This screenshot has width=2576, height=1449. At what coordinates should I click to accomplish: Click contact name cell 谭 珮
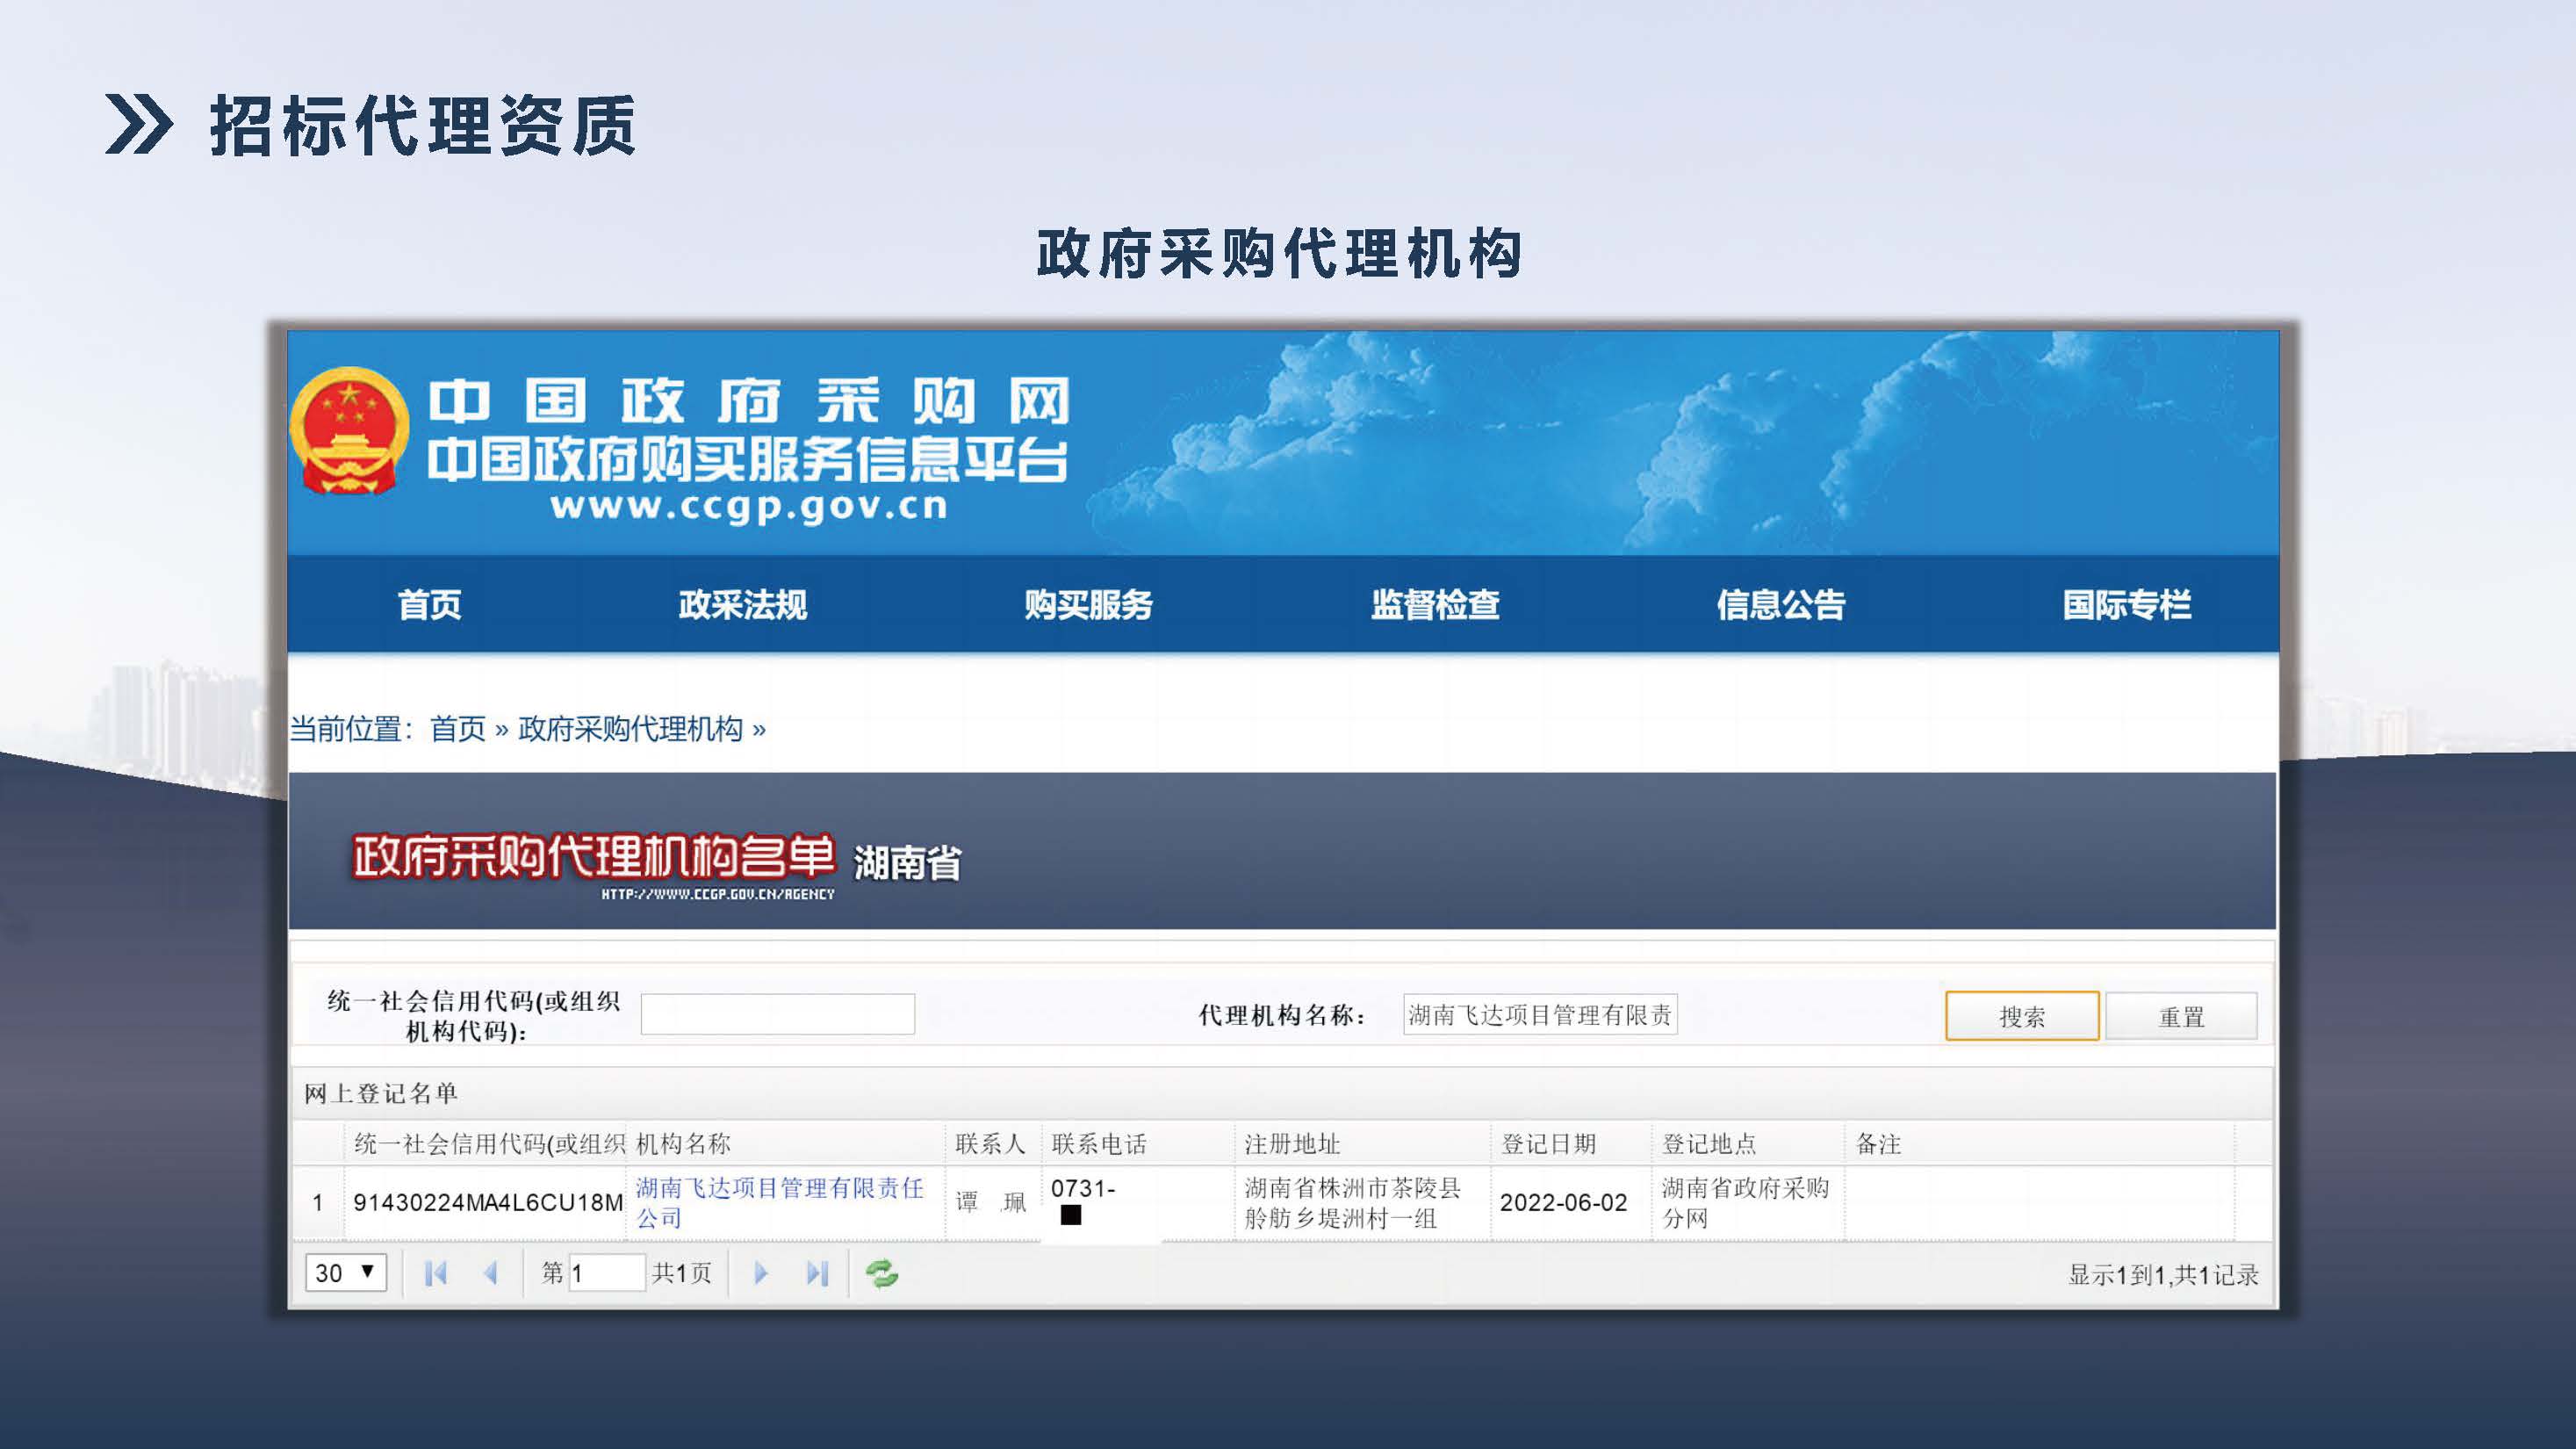[x=991, y=1202]
